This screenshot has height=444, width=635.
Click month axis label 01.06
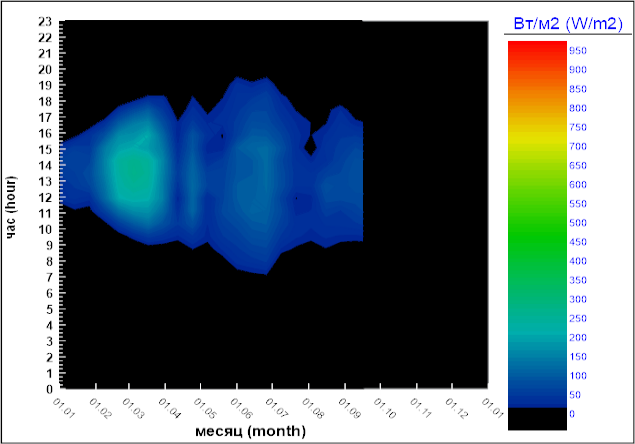[x=241, y=408]
